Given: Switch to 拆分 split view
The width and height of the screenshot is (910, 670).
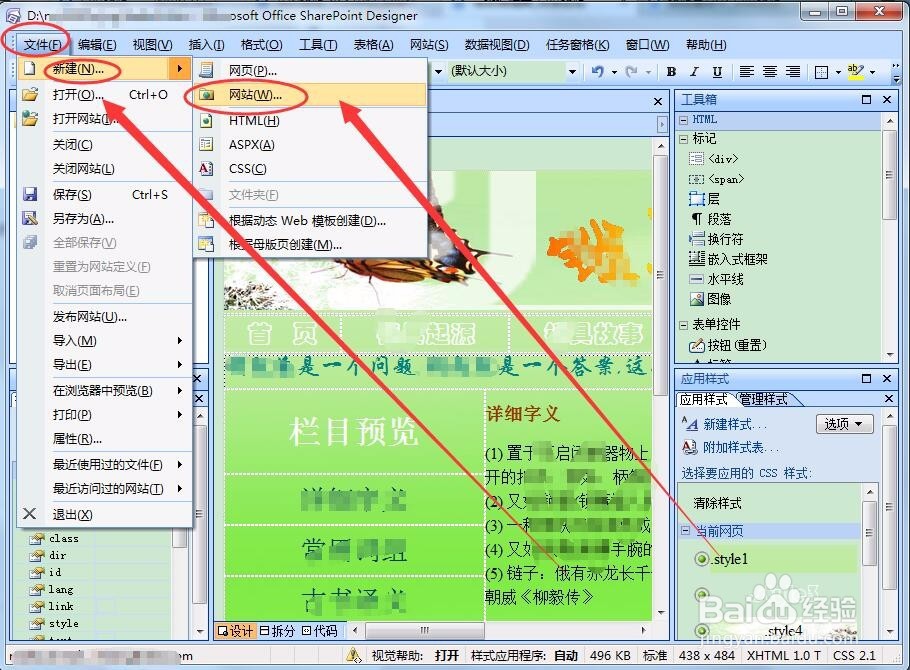Looking at the screenshot, I should pyautogui.click(x=277, y=631).
